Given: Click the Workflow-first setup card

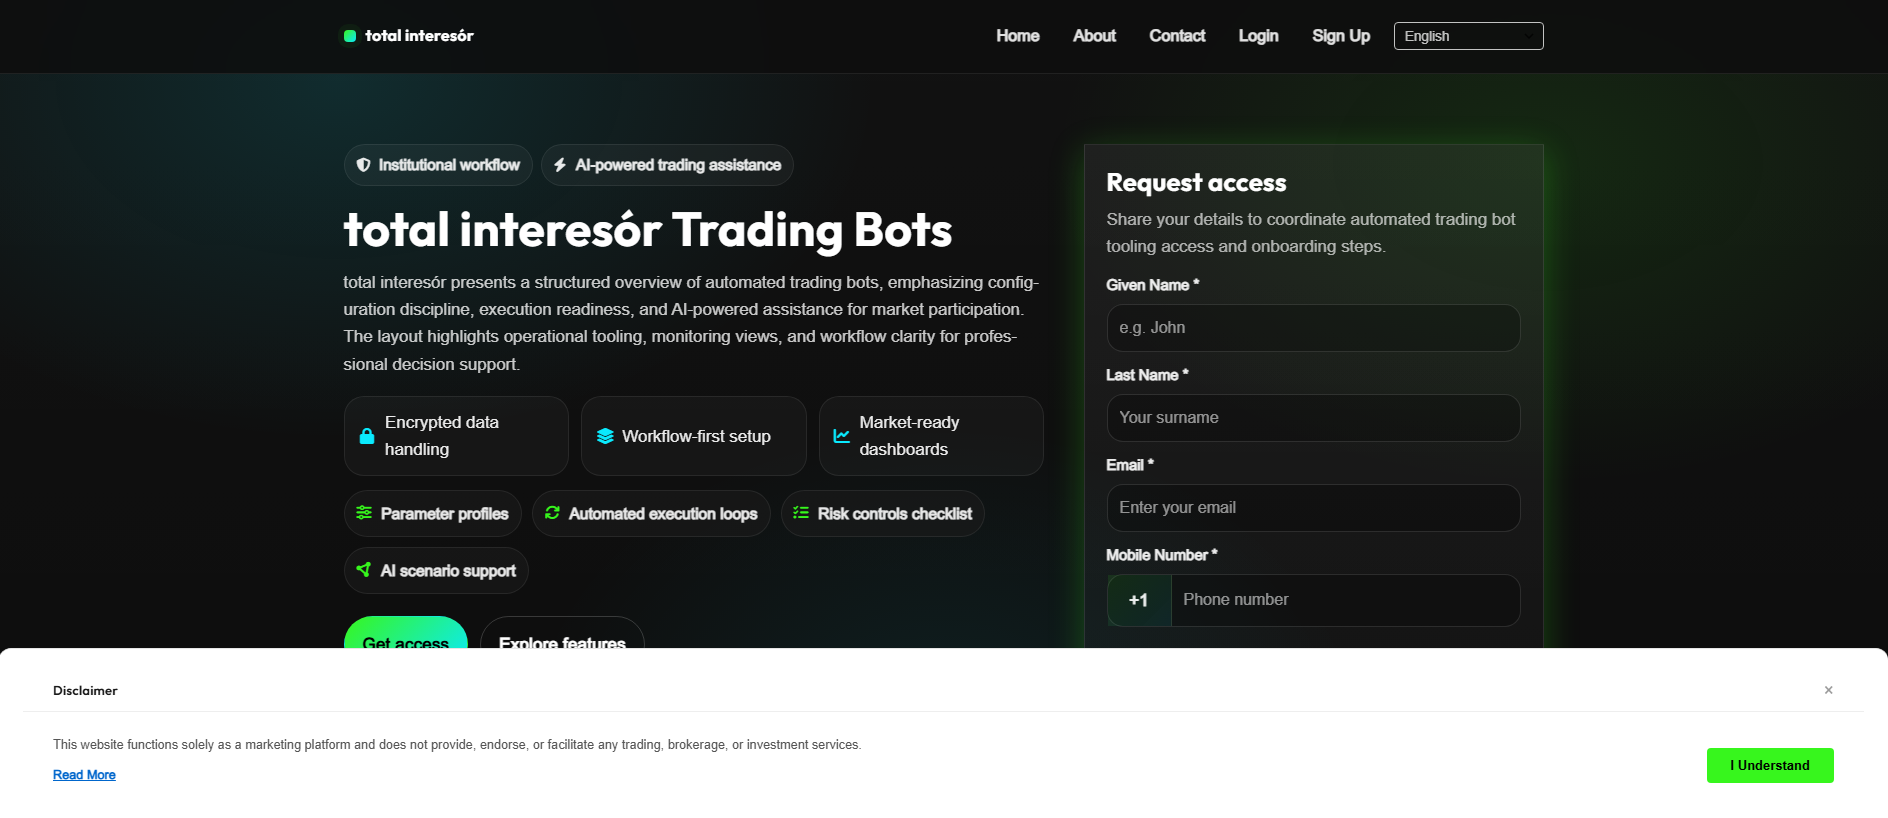Looking at the screenshot, I should 694,436.
